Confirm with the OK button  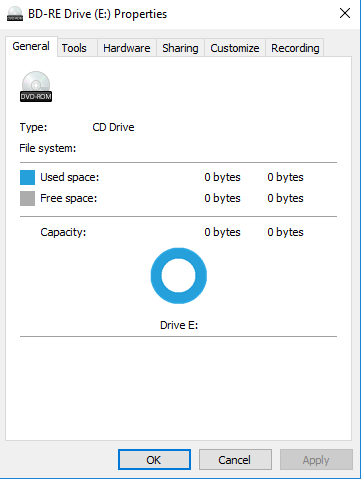pos(154,460)
